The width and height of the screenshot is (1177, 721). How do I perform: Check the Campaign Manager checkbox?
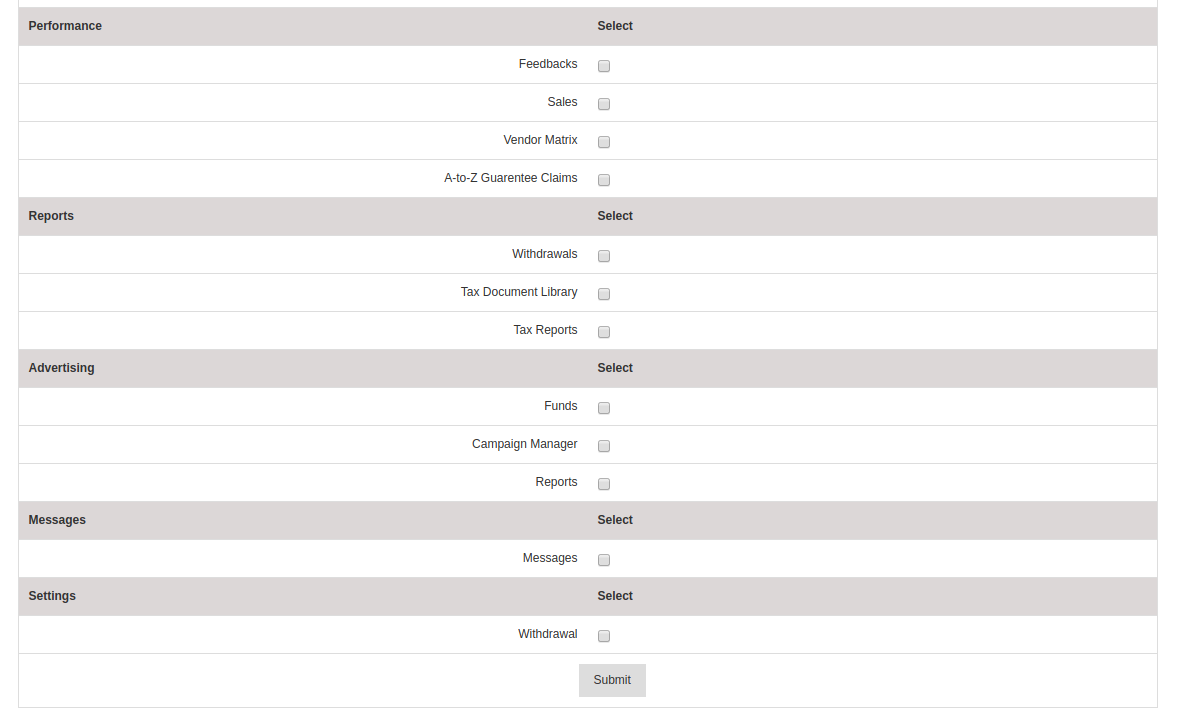[604, 446]
